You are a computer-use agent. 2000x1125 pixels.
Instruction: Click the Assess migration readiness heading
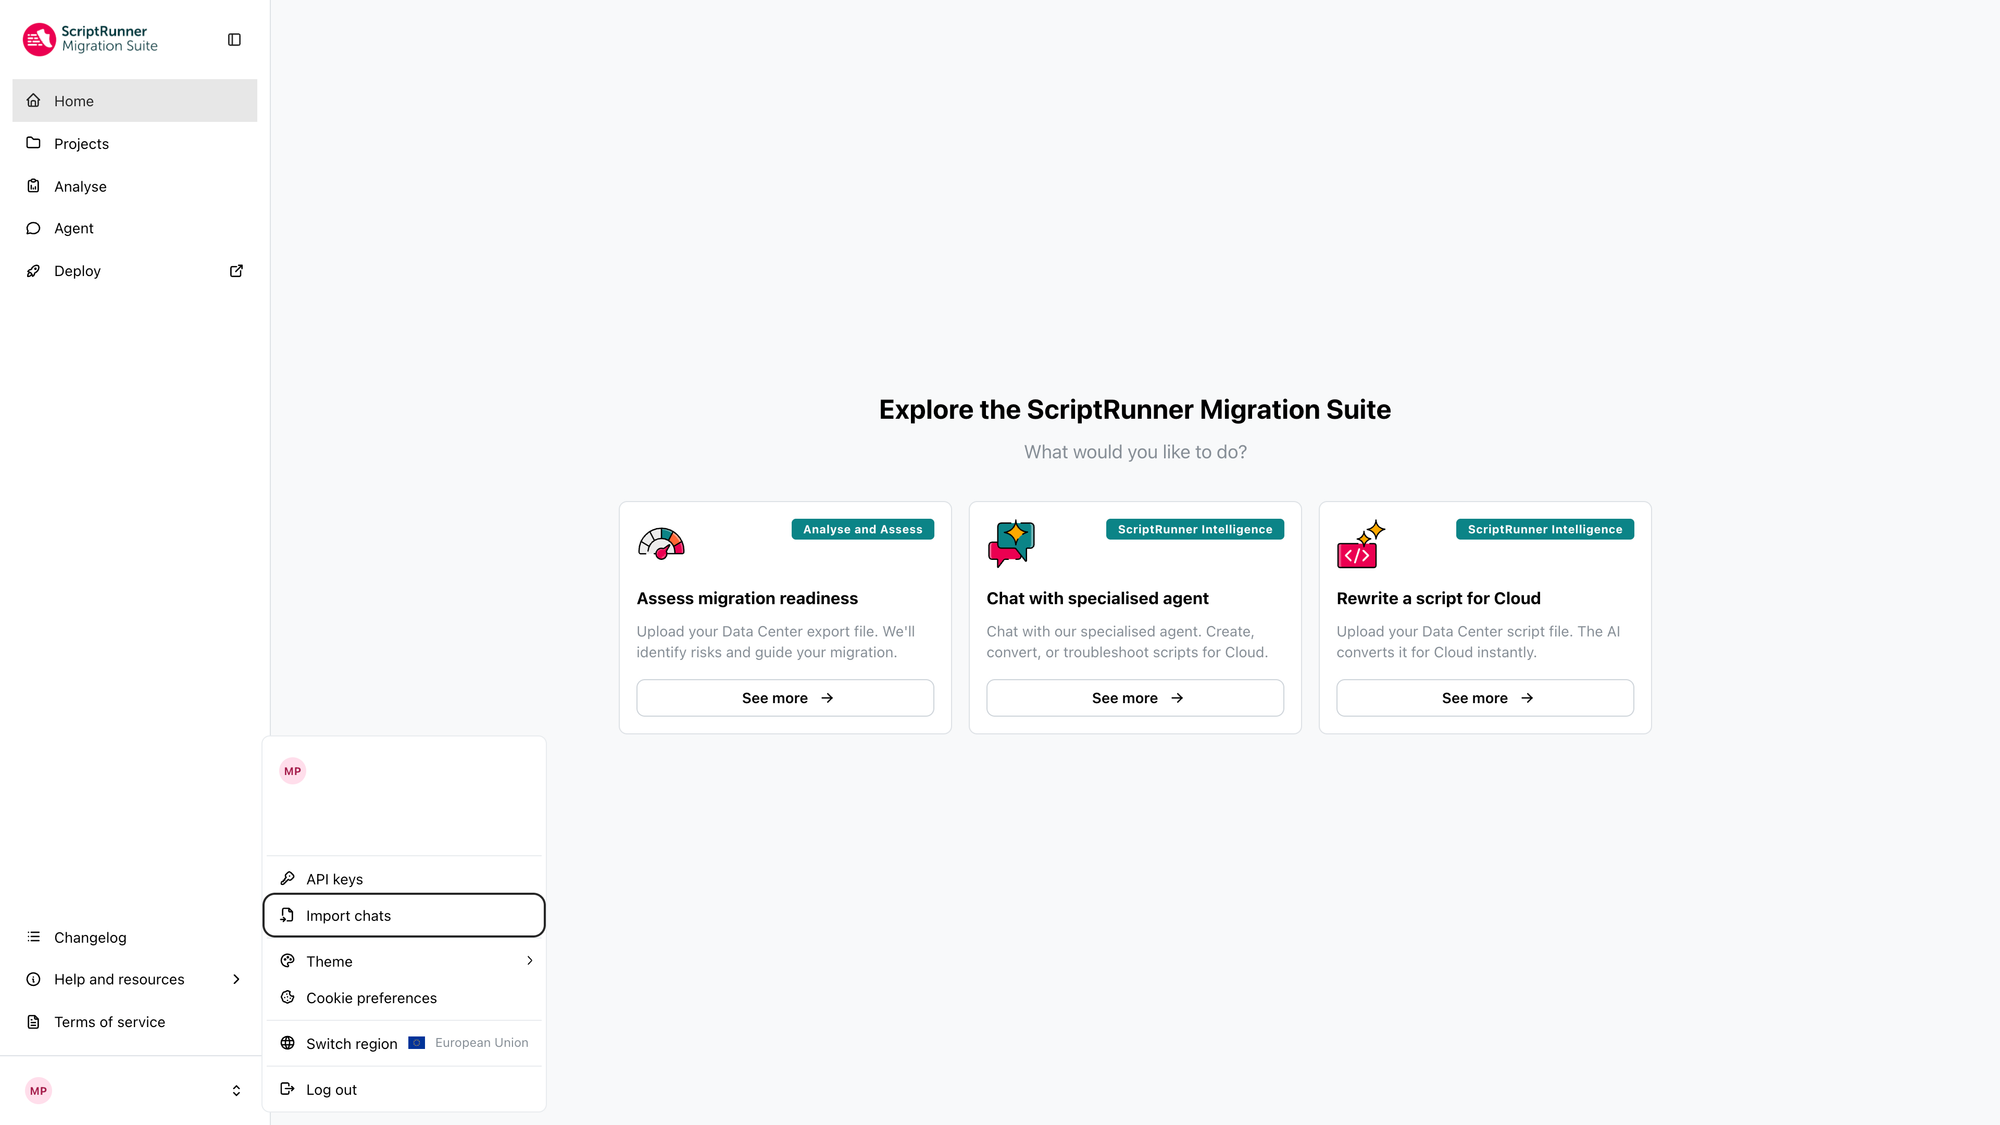click(x=747, y=598)
